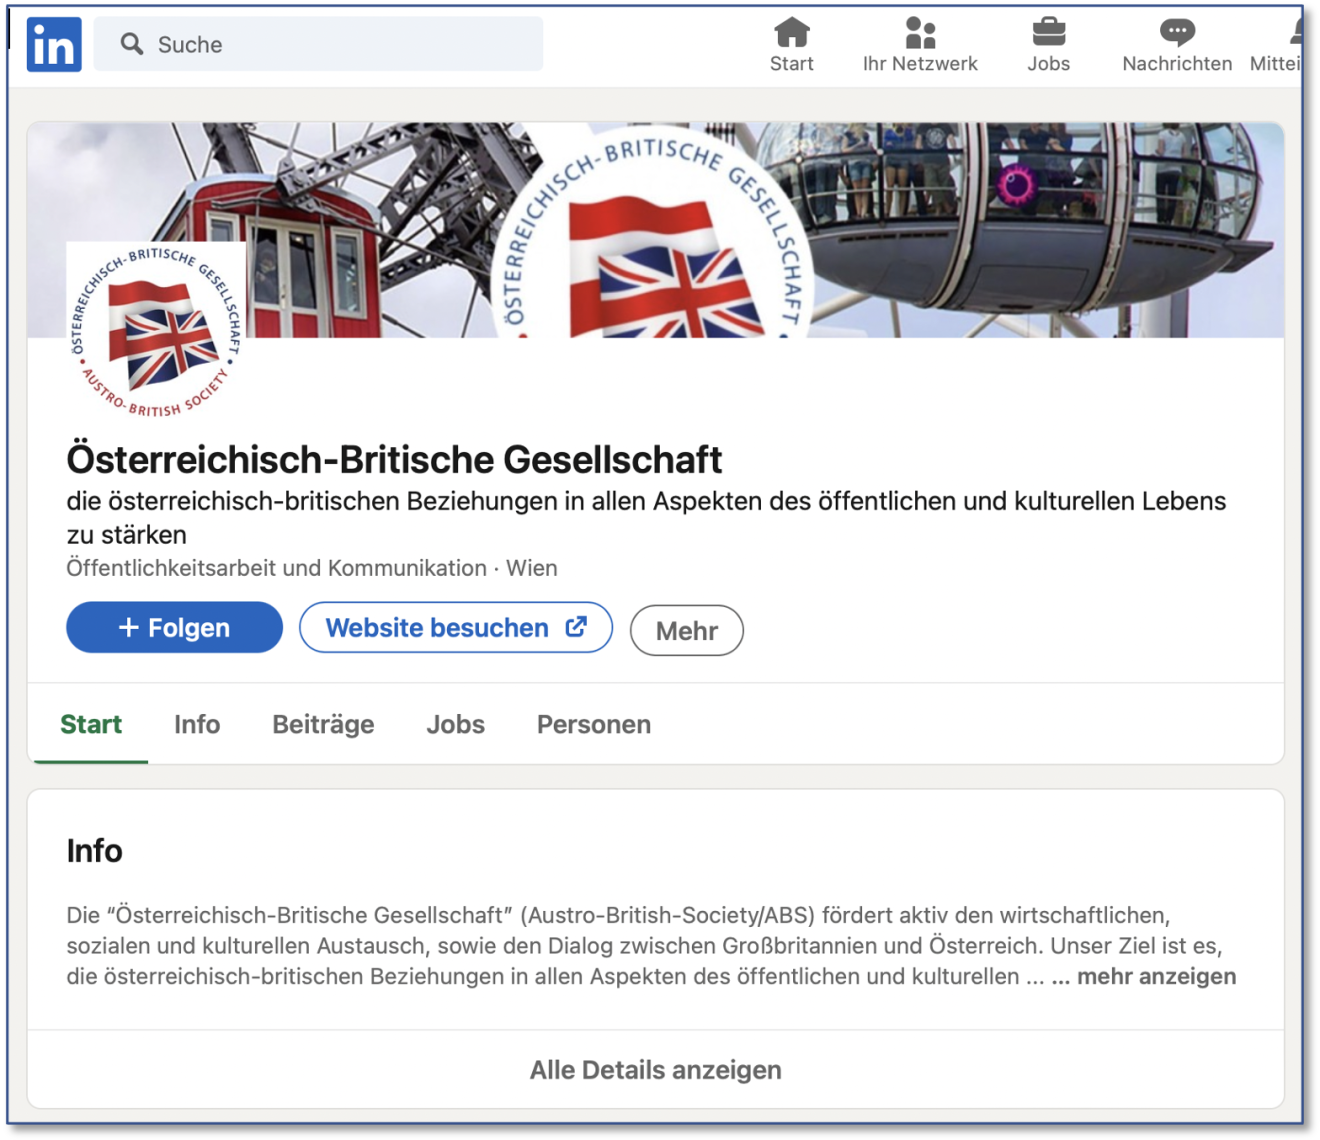Open the Mehr options button
This screenshot has height=1140, width=1320.
pos(687,631)
